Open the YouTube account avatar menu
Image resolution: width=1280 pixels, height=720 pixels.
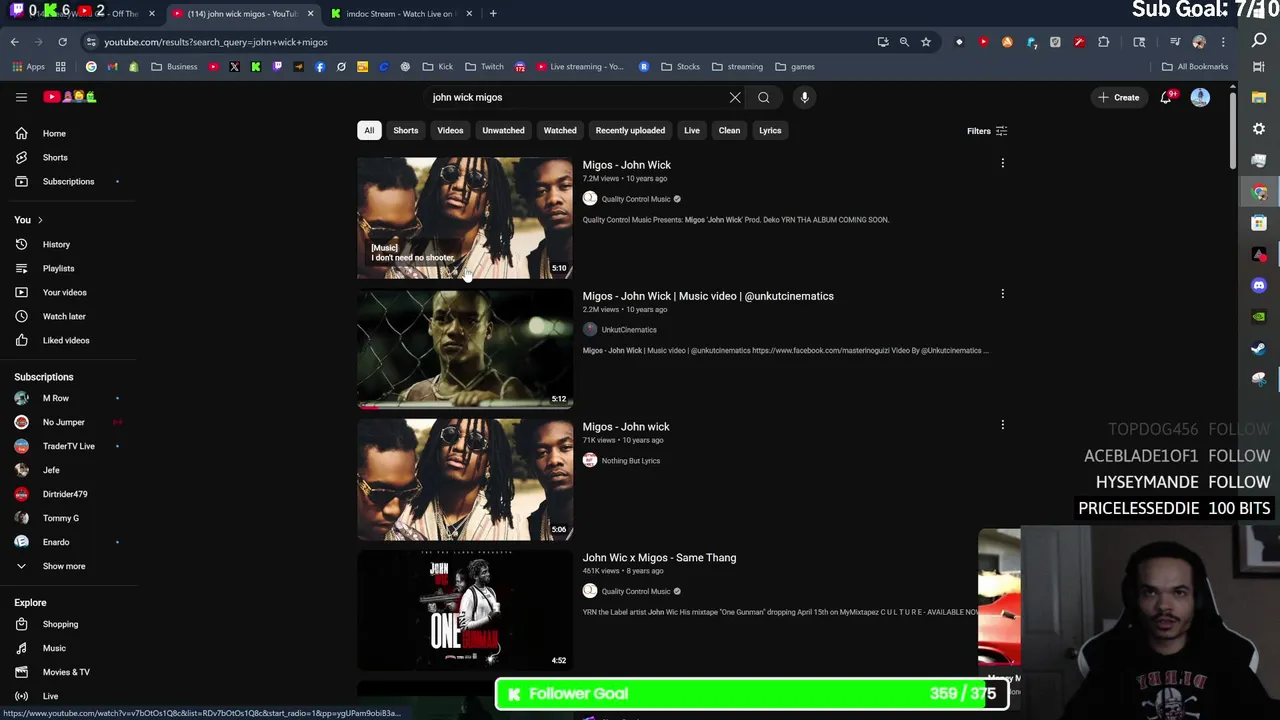(1200, 97)
